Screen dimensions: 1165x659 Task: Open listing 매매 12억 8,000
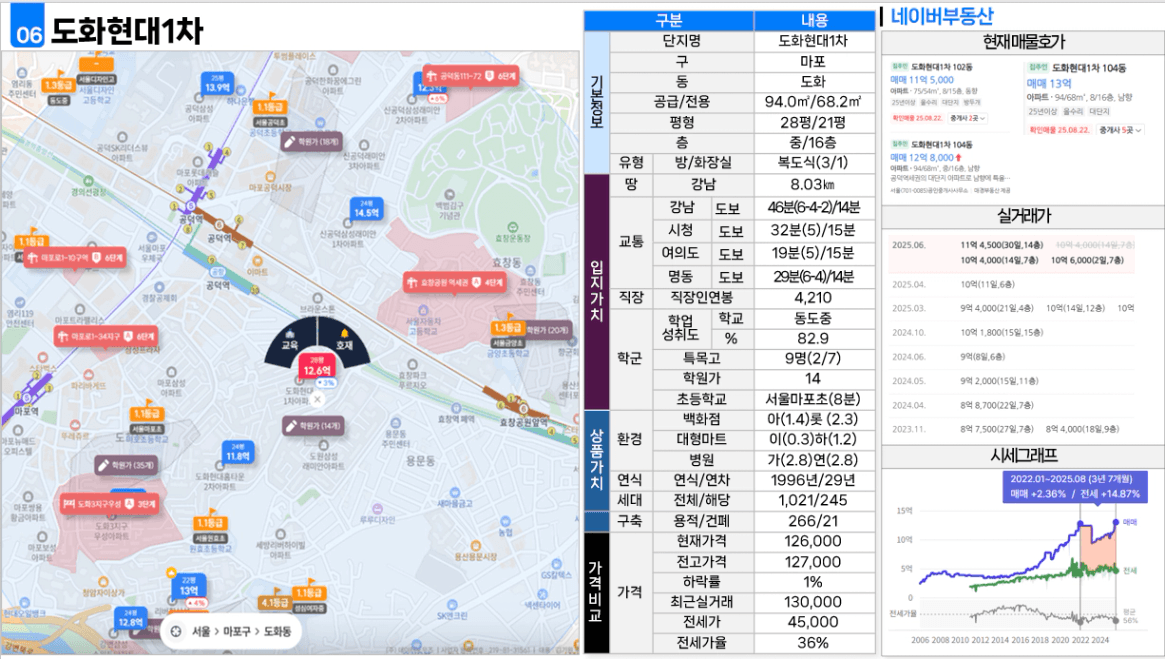(x=921, y=158)
